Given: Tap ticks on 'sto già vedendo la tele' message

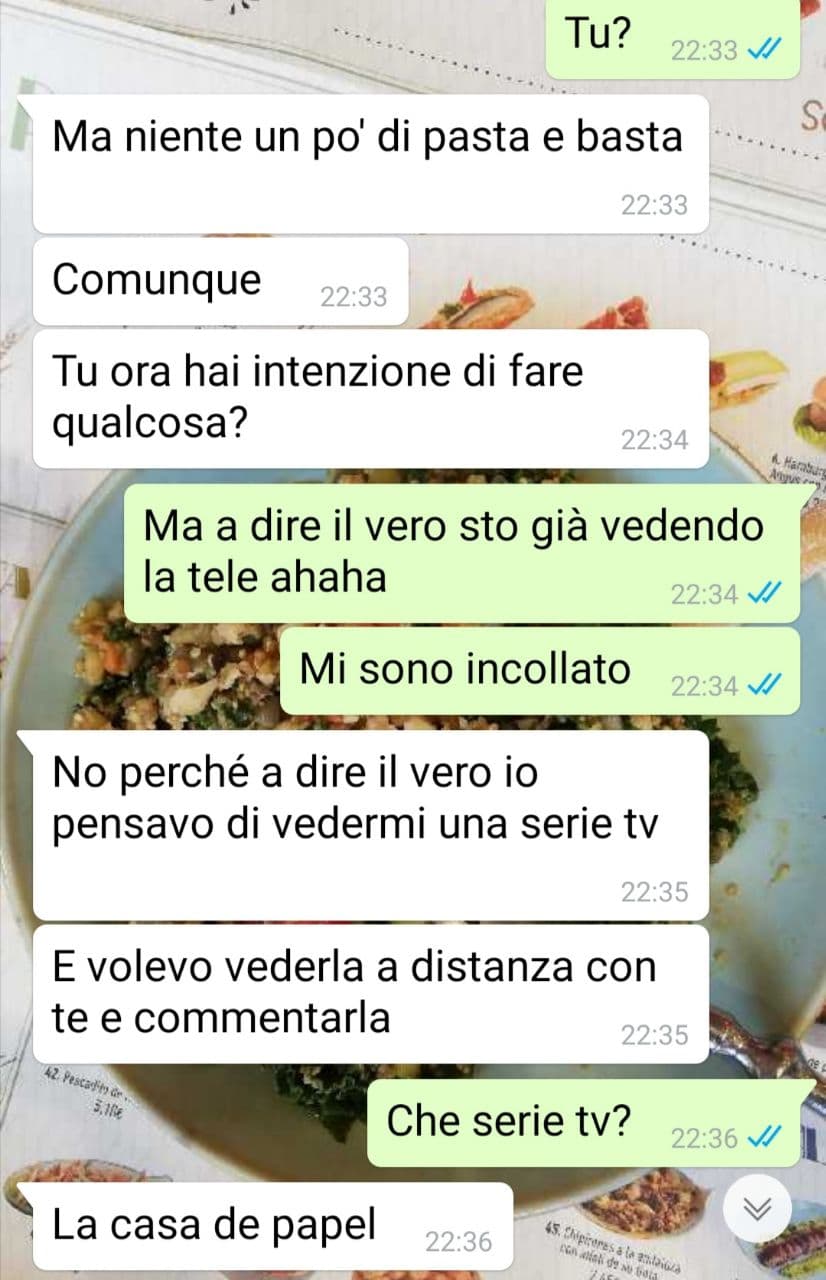Looking at the screenshot, I should [763, 595].
